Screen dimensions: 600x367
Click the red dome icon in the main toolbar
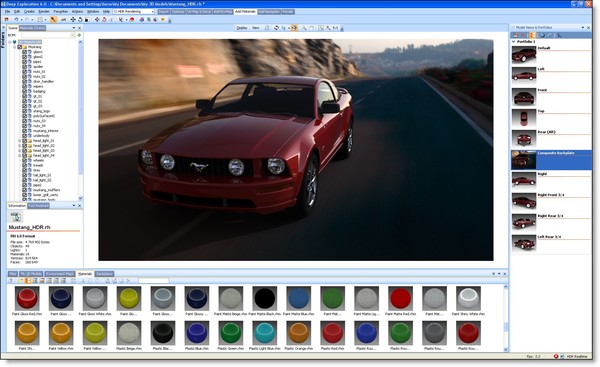click(x=132, y=20)
